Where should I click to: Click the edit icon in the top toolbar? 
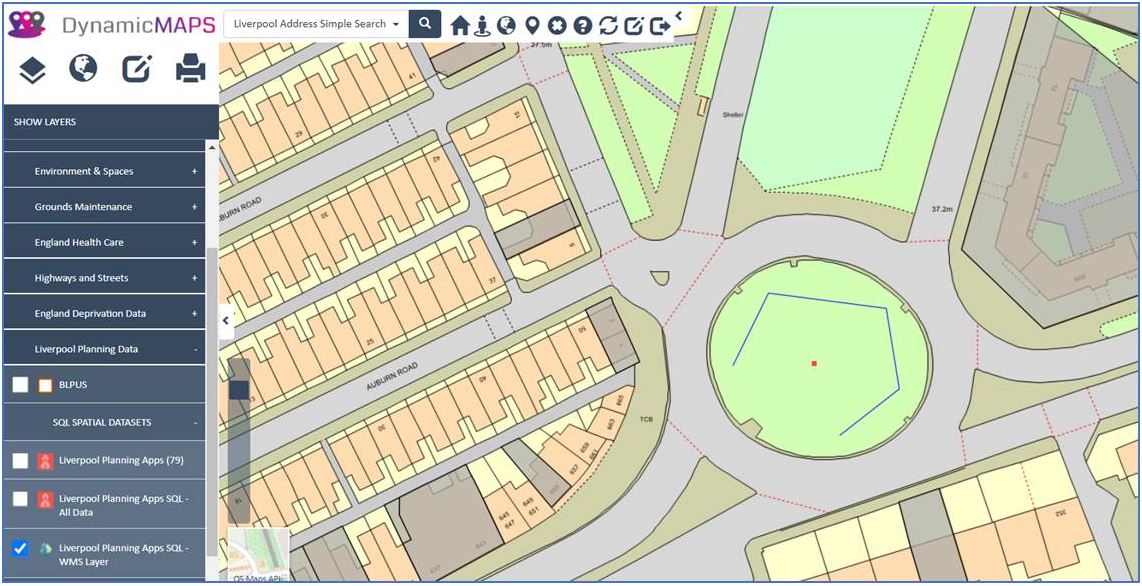tap(634, 26)
